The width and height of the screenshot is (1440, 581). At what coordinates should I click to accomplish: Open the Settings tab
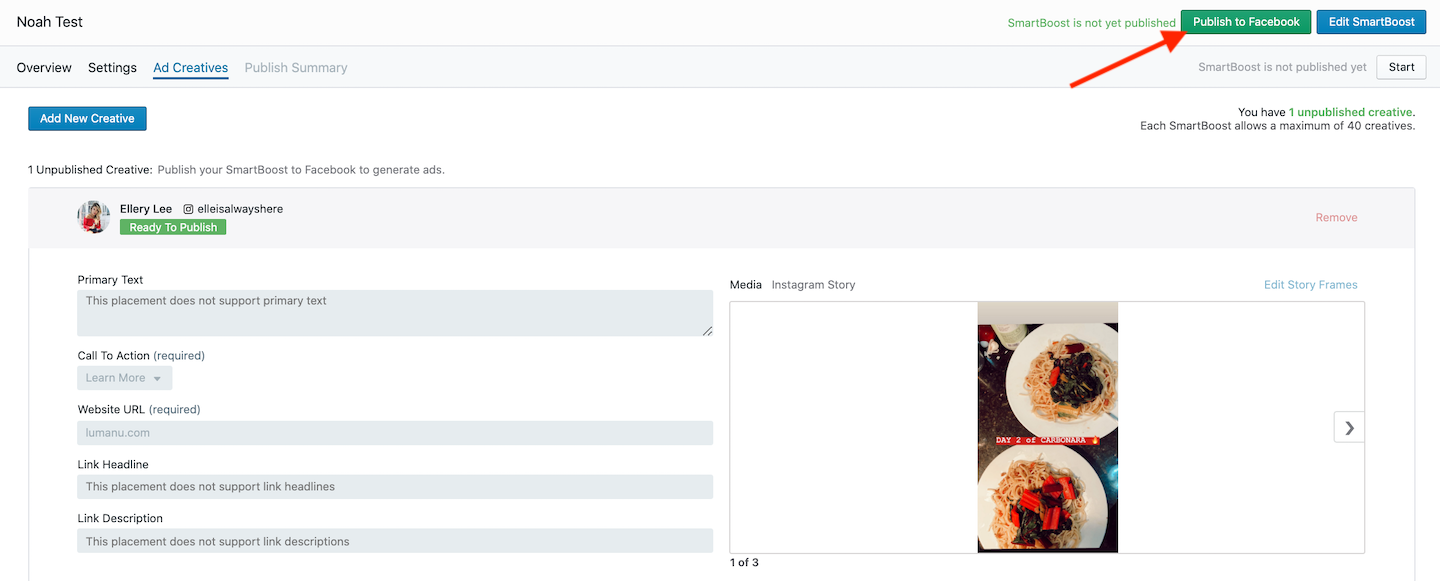click(112, 68)
